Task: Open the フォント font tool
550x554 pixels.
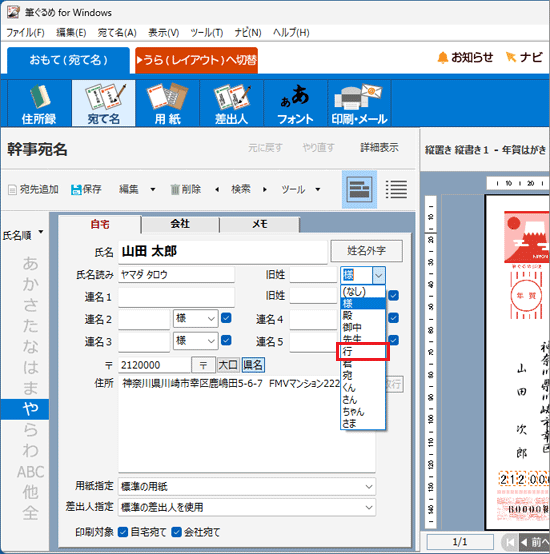Action: coord(295,103)
